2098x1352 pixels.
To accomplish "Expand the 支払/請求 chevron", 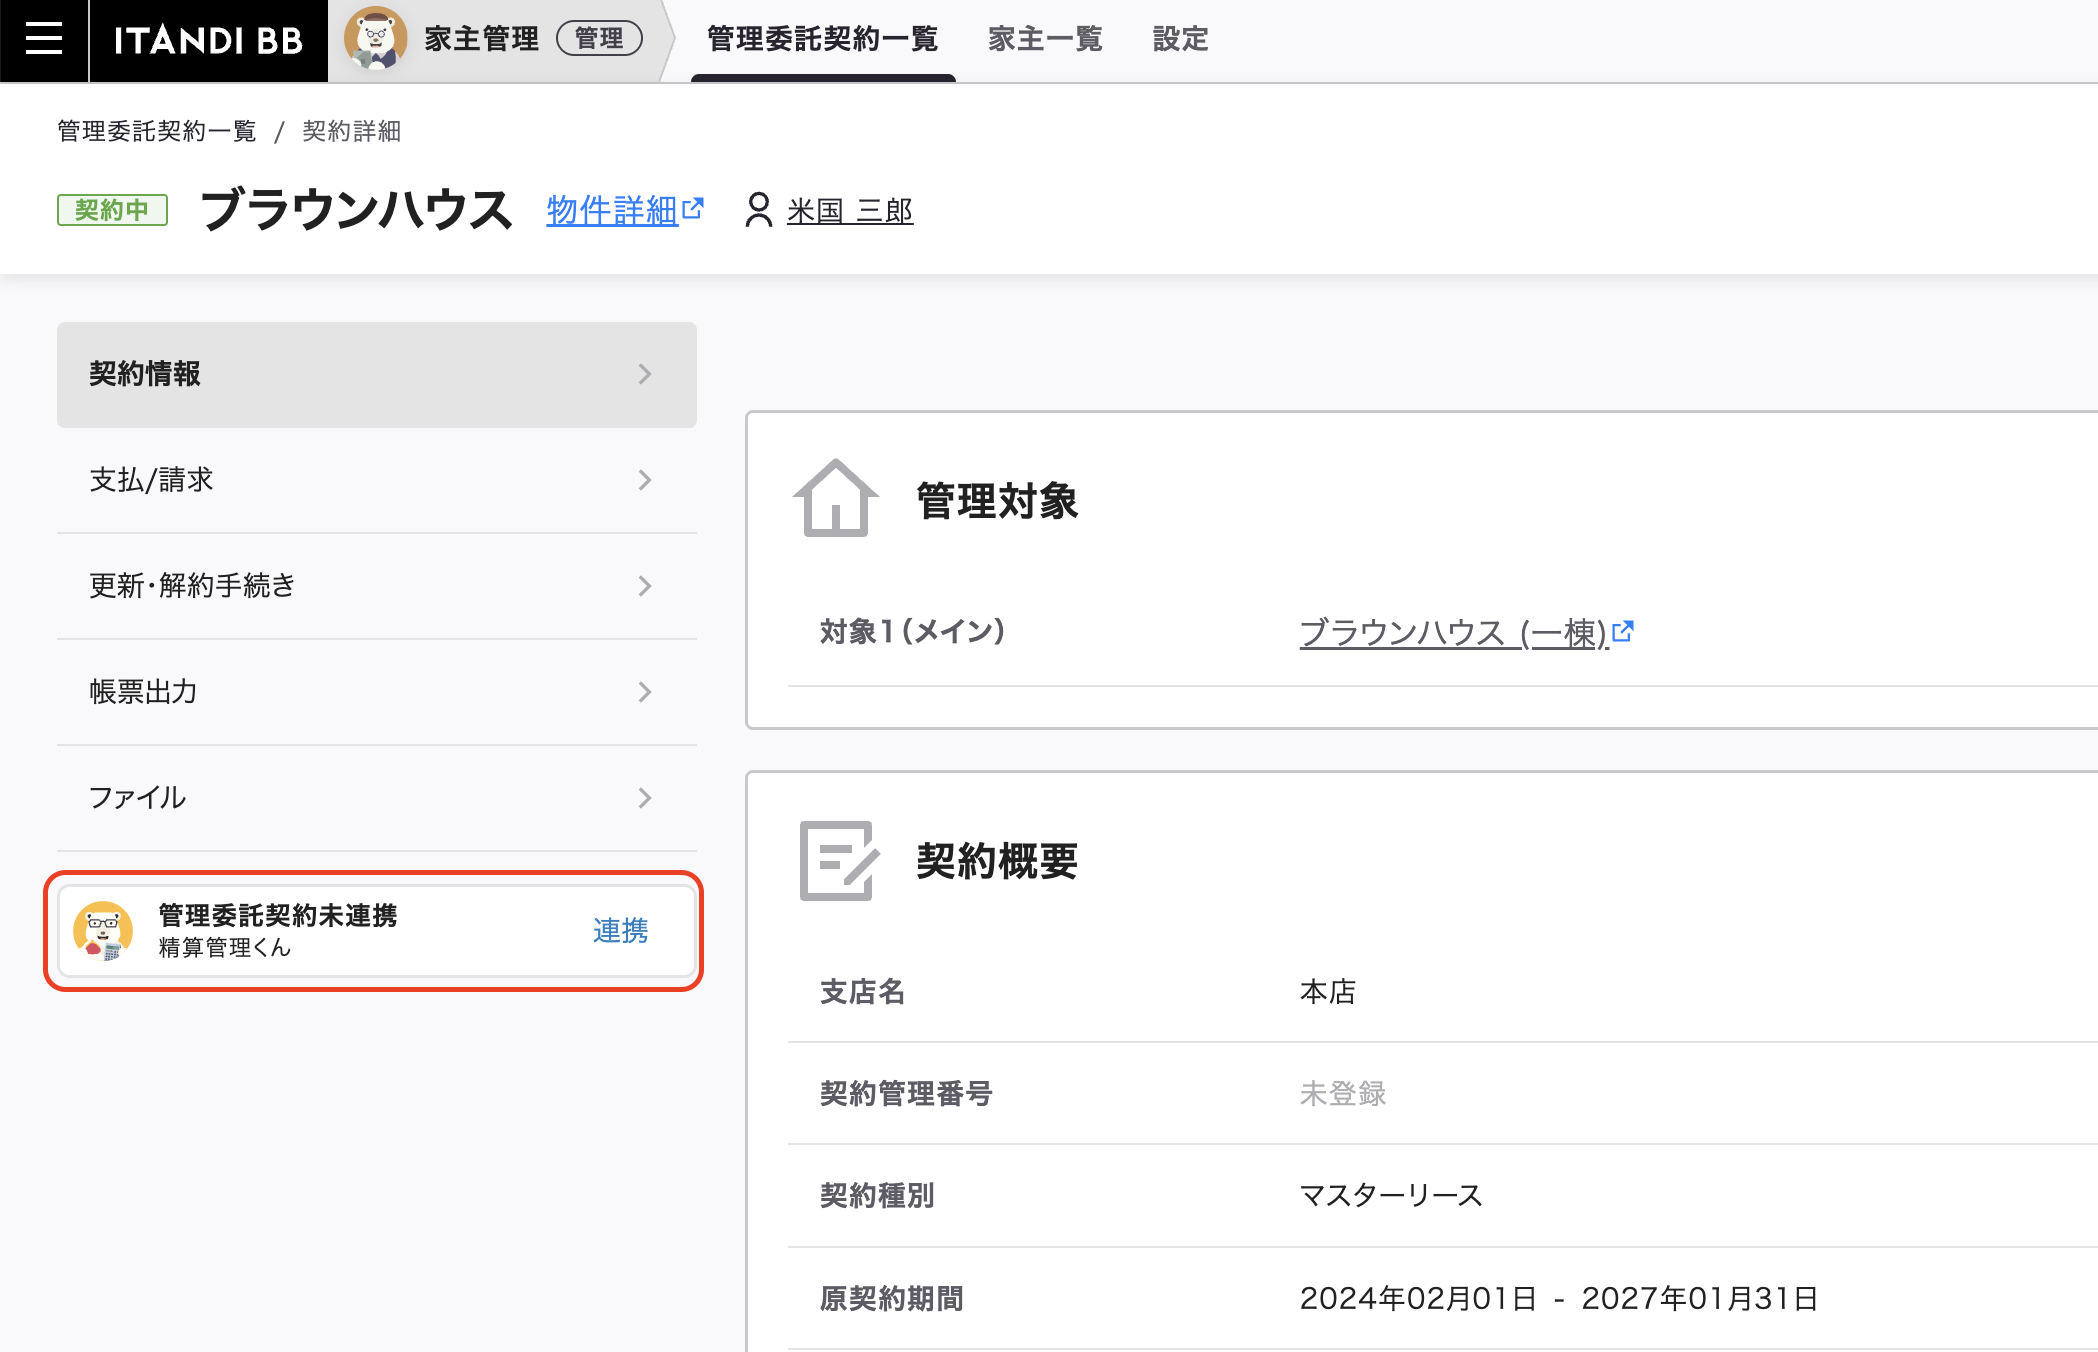I will tap(645, 480).
